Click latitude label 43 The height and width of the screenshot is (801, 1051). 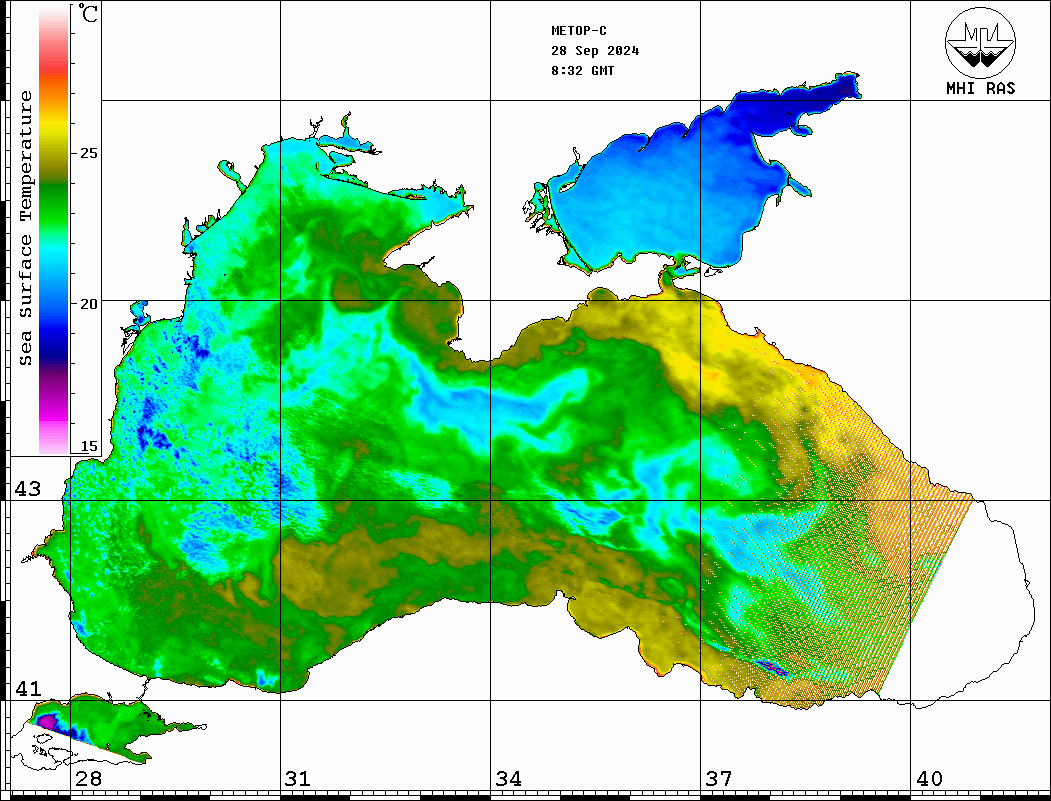tap(28, 489)
